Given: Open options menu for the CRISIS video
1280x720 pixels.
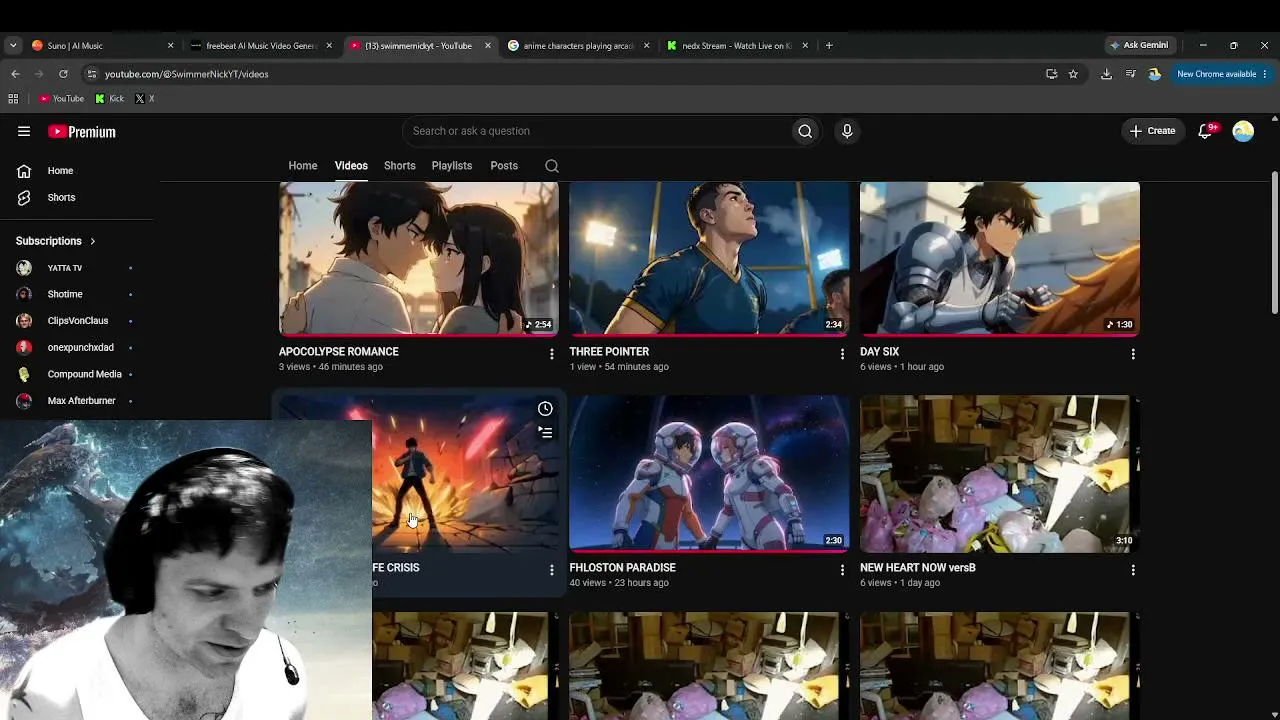Looking at the screenshot, I should click(x=551, y=570).
